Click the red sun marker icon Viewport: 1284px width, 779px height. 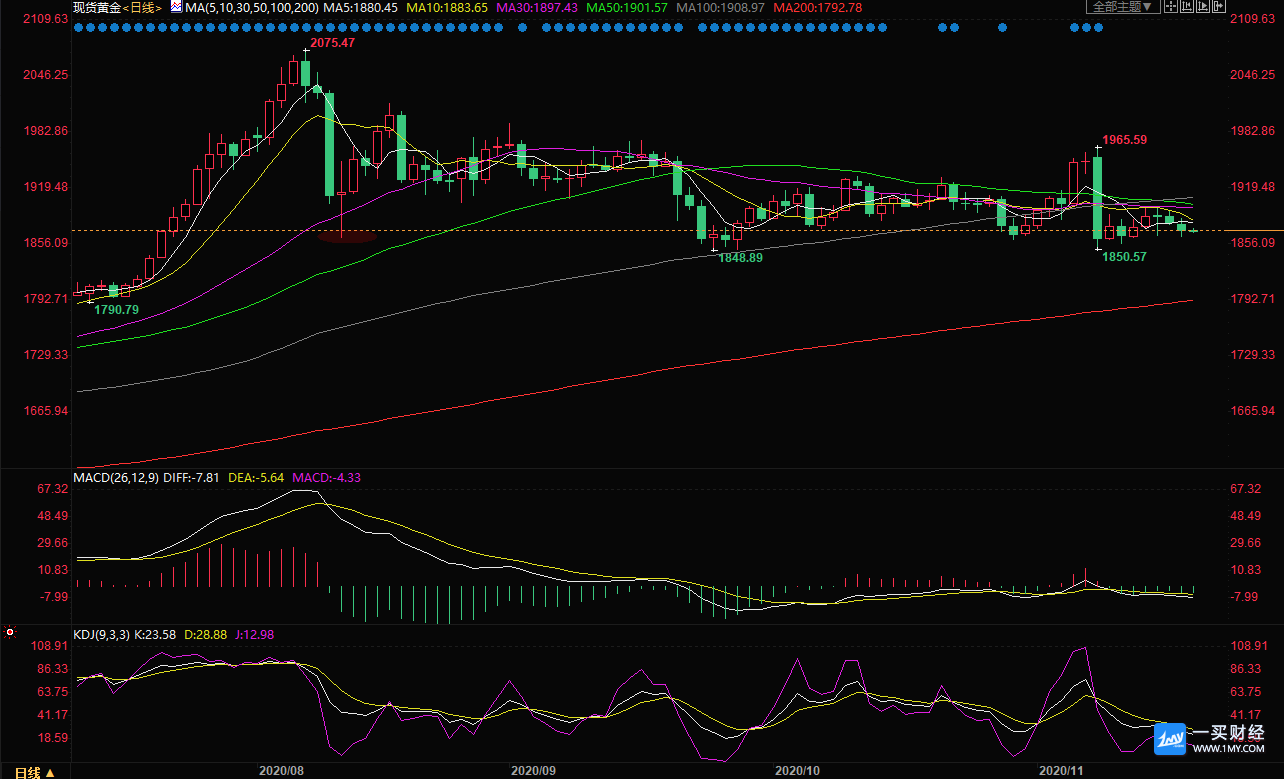pos(9,632)
